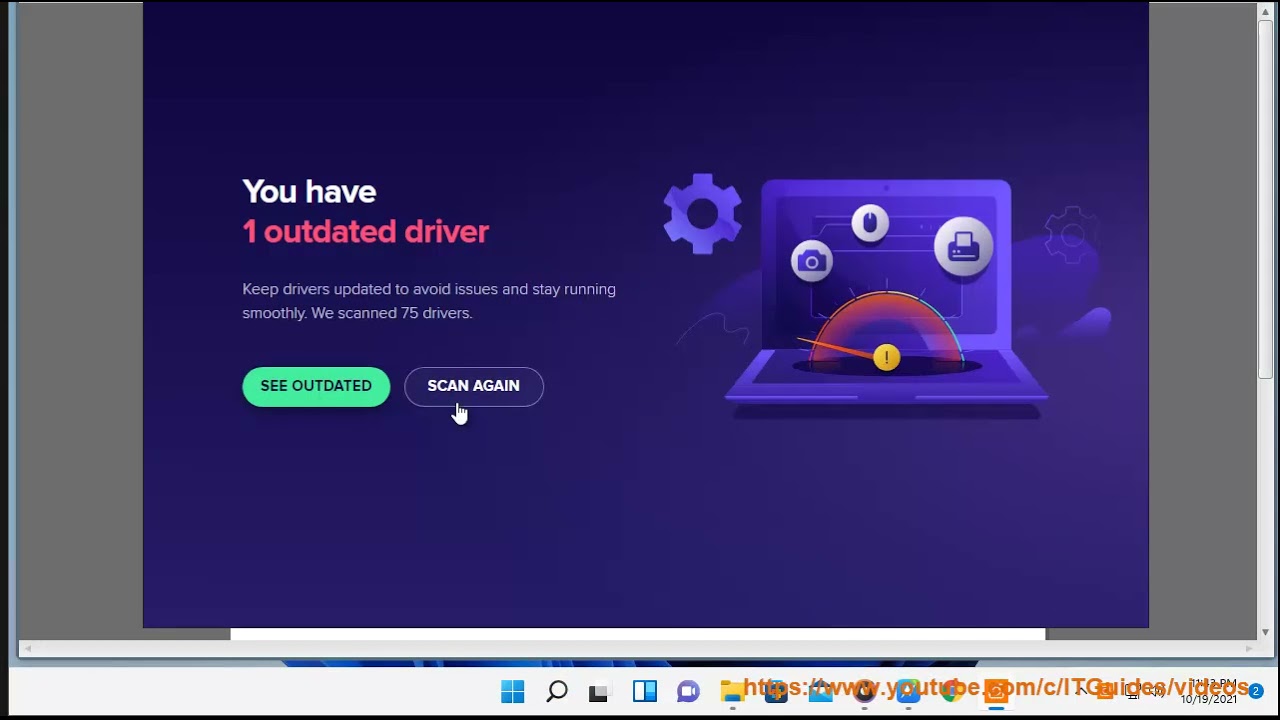Click the scrollbar down arrow
Image resolution: width=1280 pixels, height=720 pixels.
coord(1265,632)
